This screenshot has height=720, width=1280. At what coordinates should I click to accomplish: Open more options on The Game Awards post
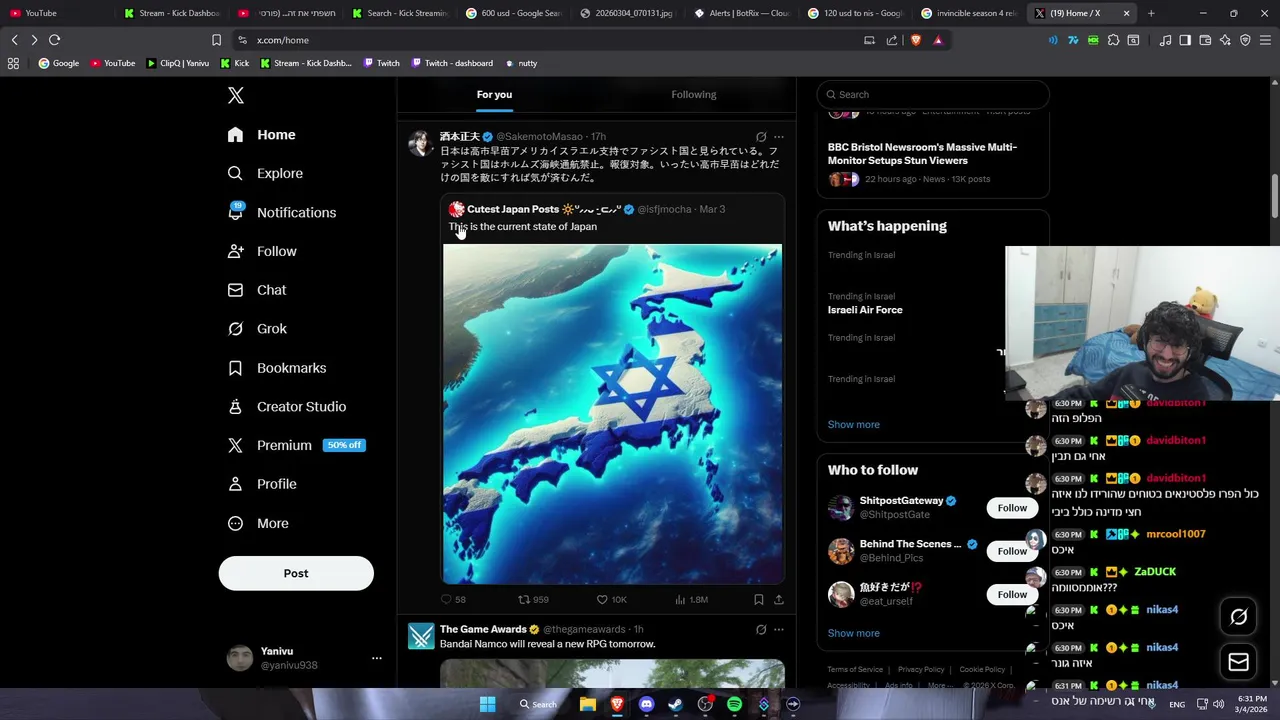click(x=779, y=629)
